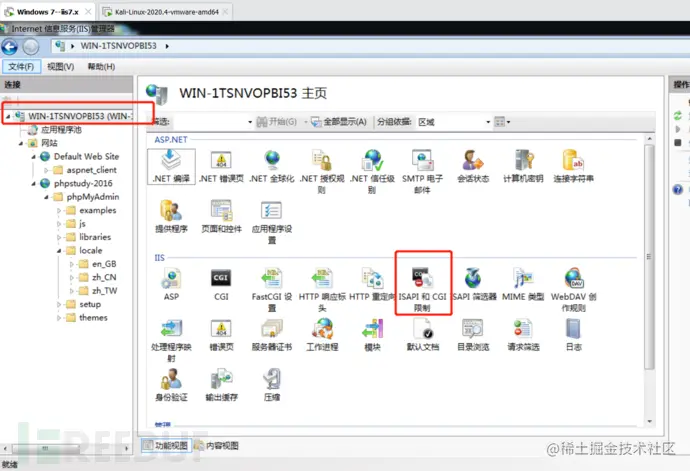Screen dimensions: 690x471
Task: Click the feature pane vertical scrollbar
Action: pos(650,256)
